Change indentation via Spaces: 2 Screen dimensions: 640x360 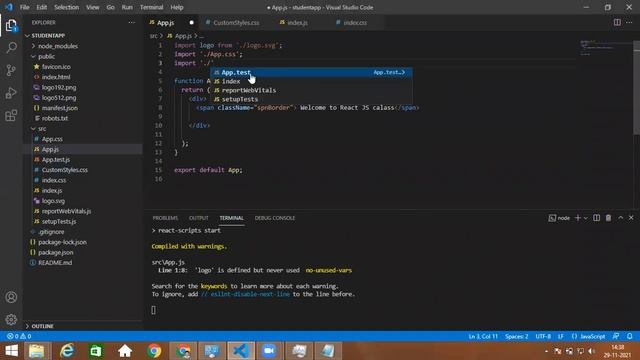pos(516,336)
